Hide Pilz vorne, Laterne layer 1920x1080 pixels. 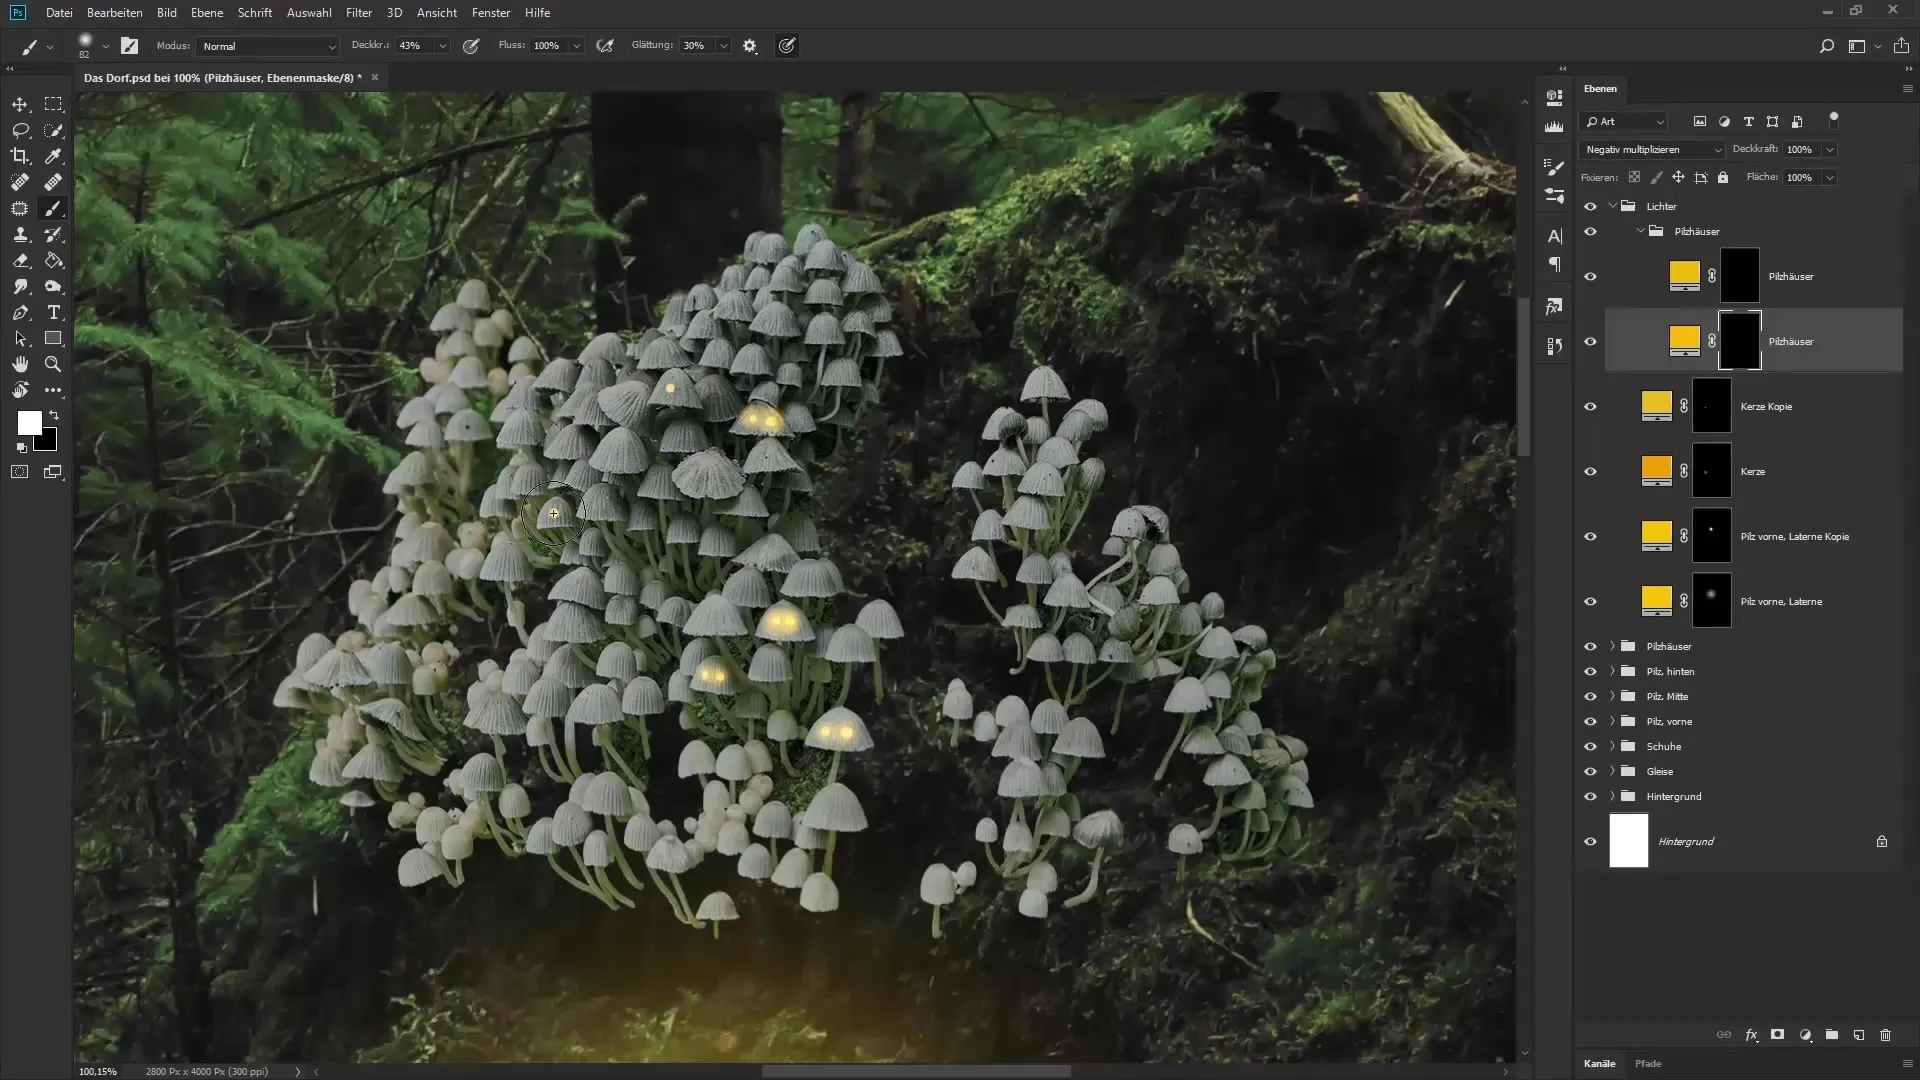(1590, 601)
